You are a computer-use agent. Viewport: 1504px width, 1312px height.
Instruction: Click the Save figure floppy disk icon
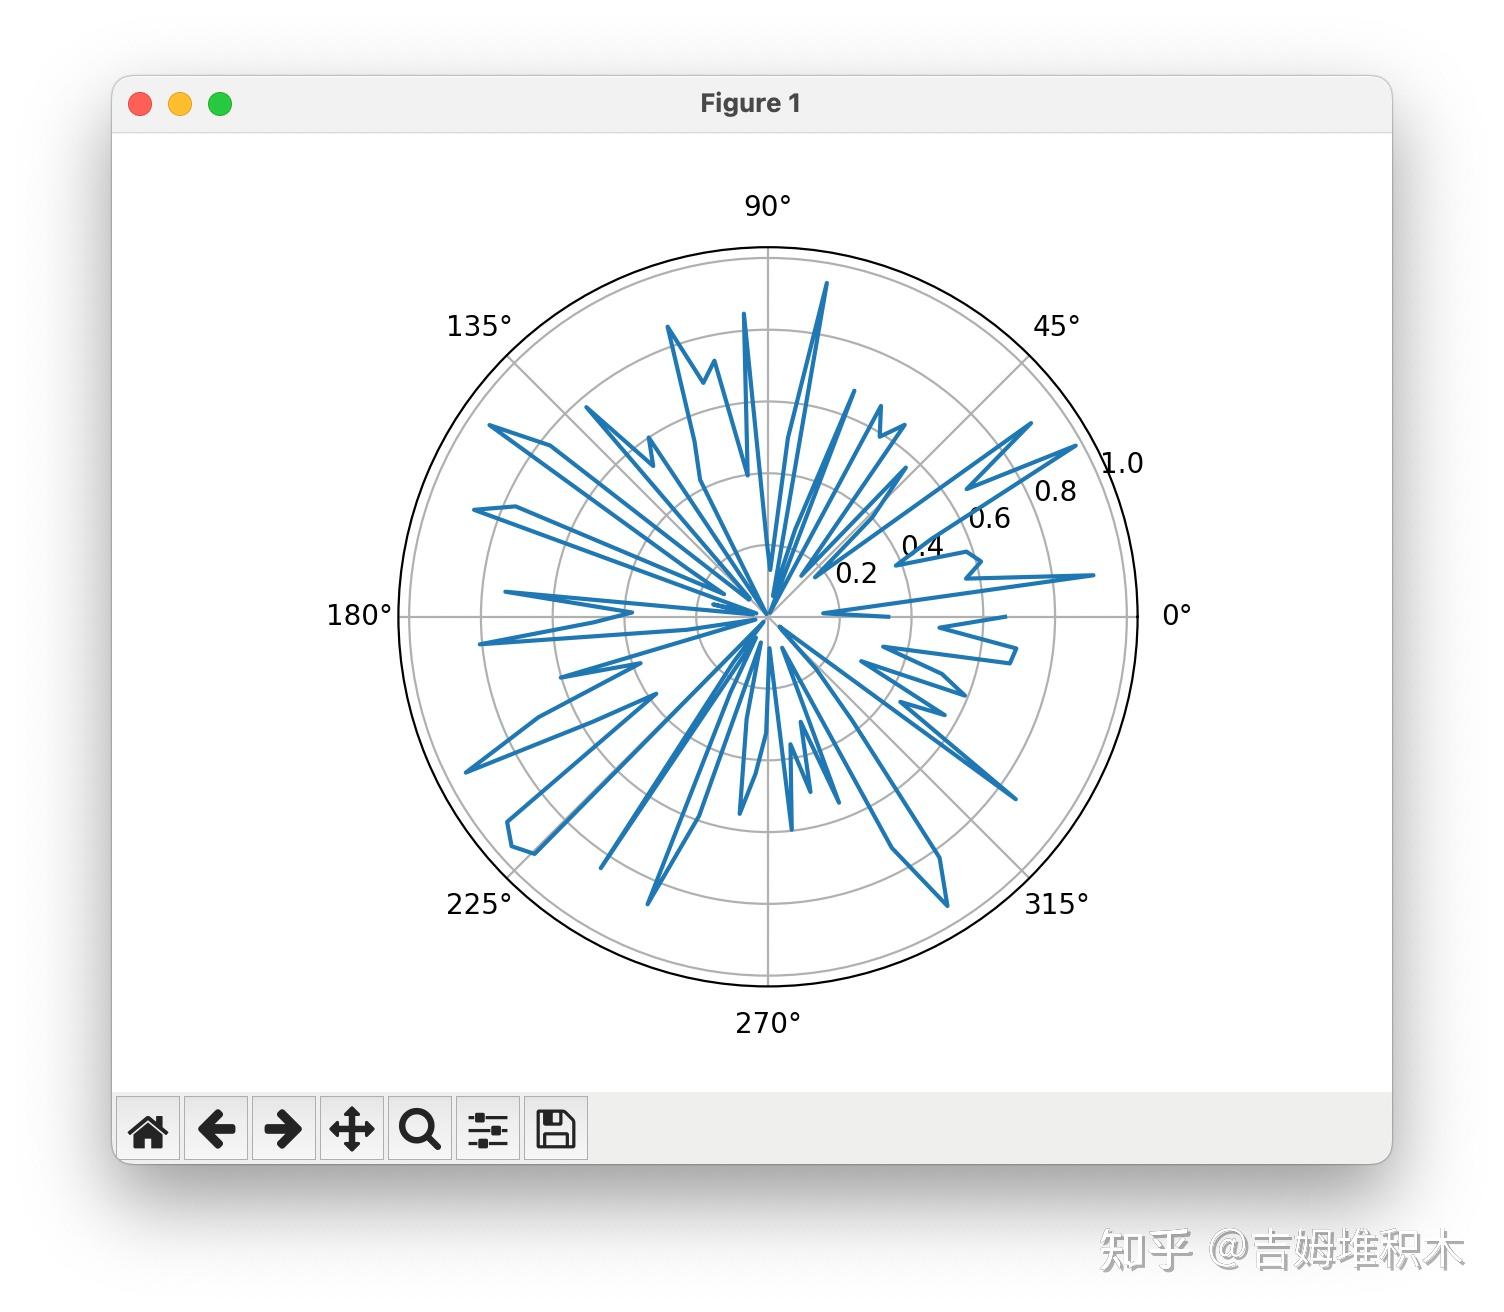point(555,1129)
